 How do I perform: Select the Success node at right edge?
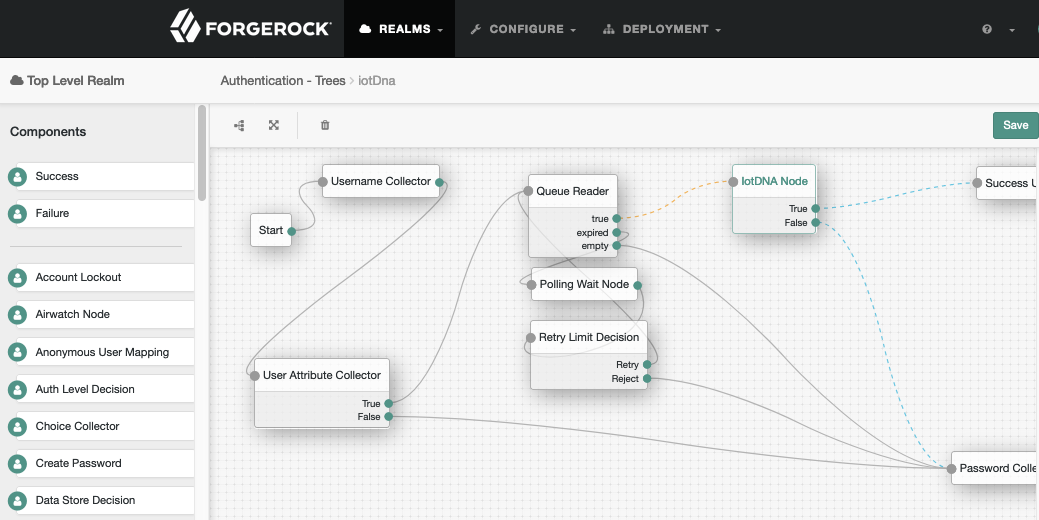[1008, 183]
